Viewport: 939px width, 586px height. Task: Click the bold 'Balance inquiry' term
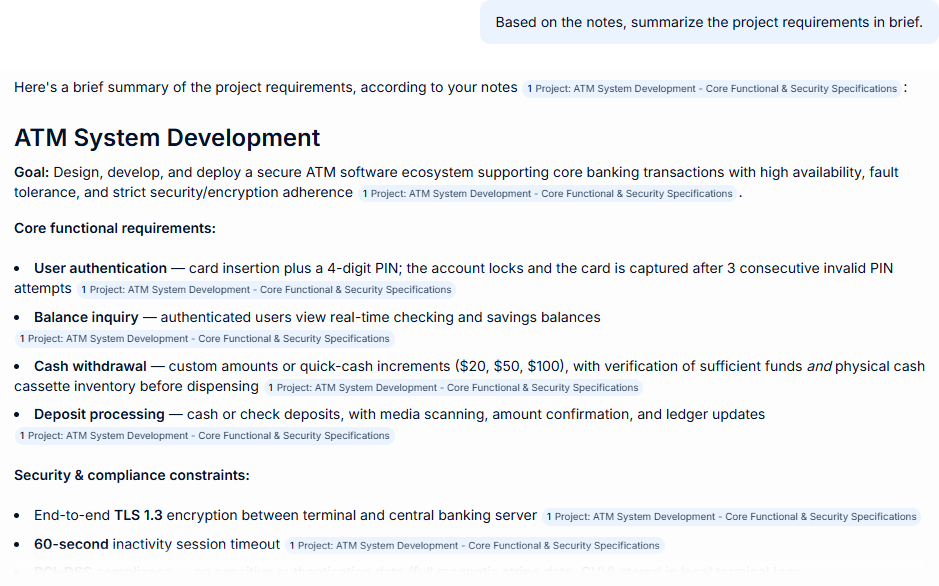coord(86,317)
